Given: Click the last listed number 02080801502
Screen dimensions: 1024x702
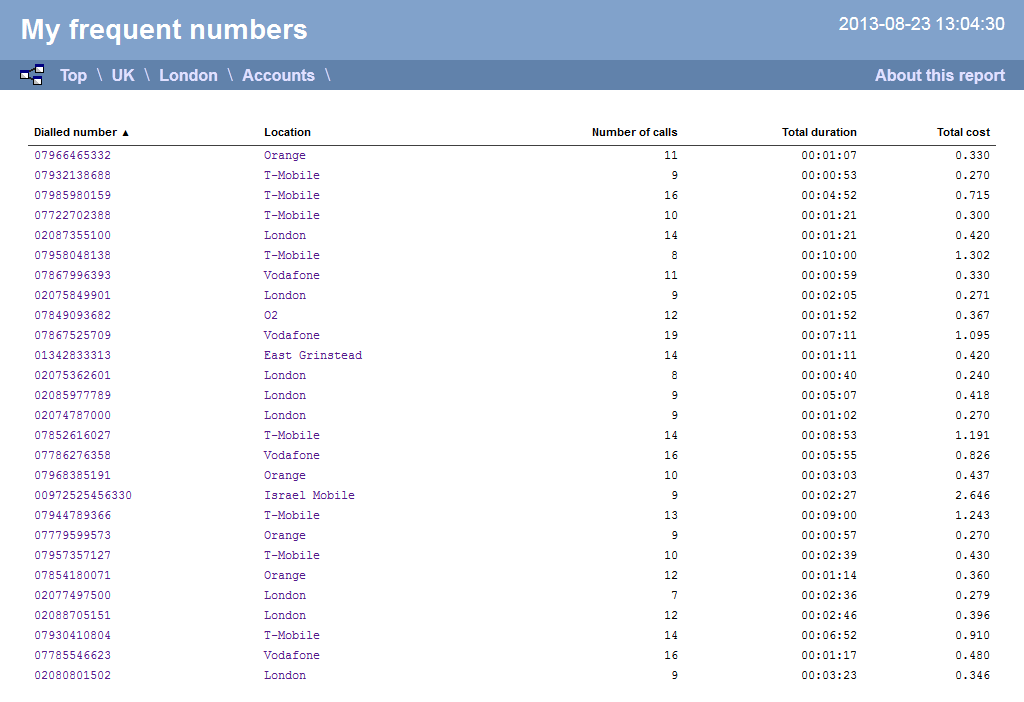Looking at the screenshot, I should [x=72, y=675].
